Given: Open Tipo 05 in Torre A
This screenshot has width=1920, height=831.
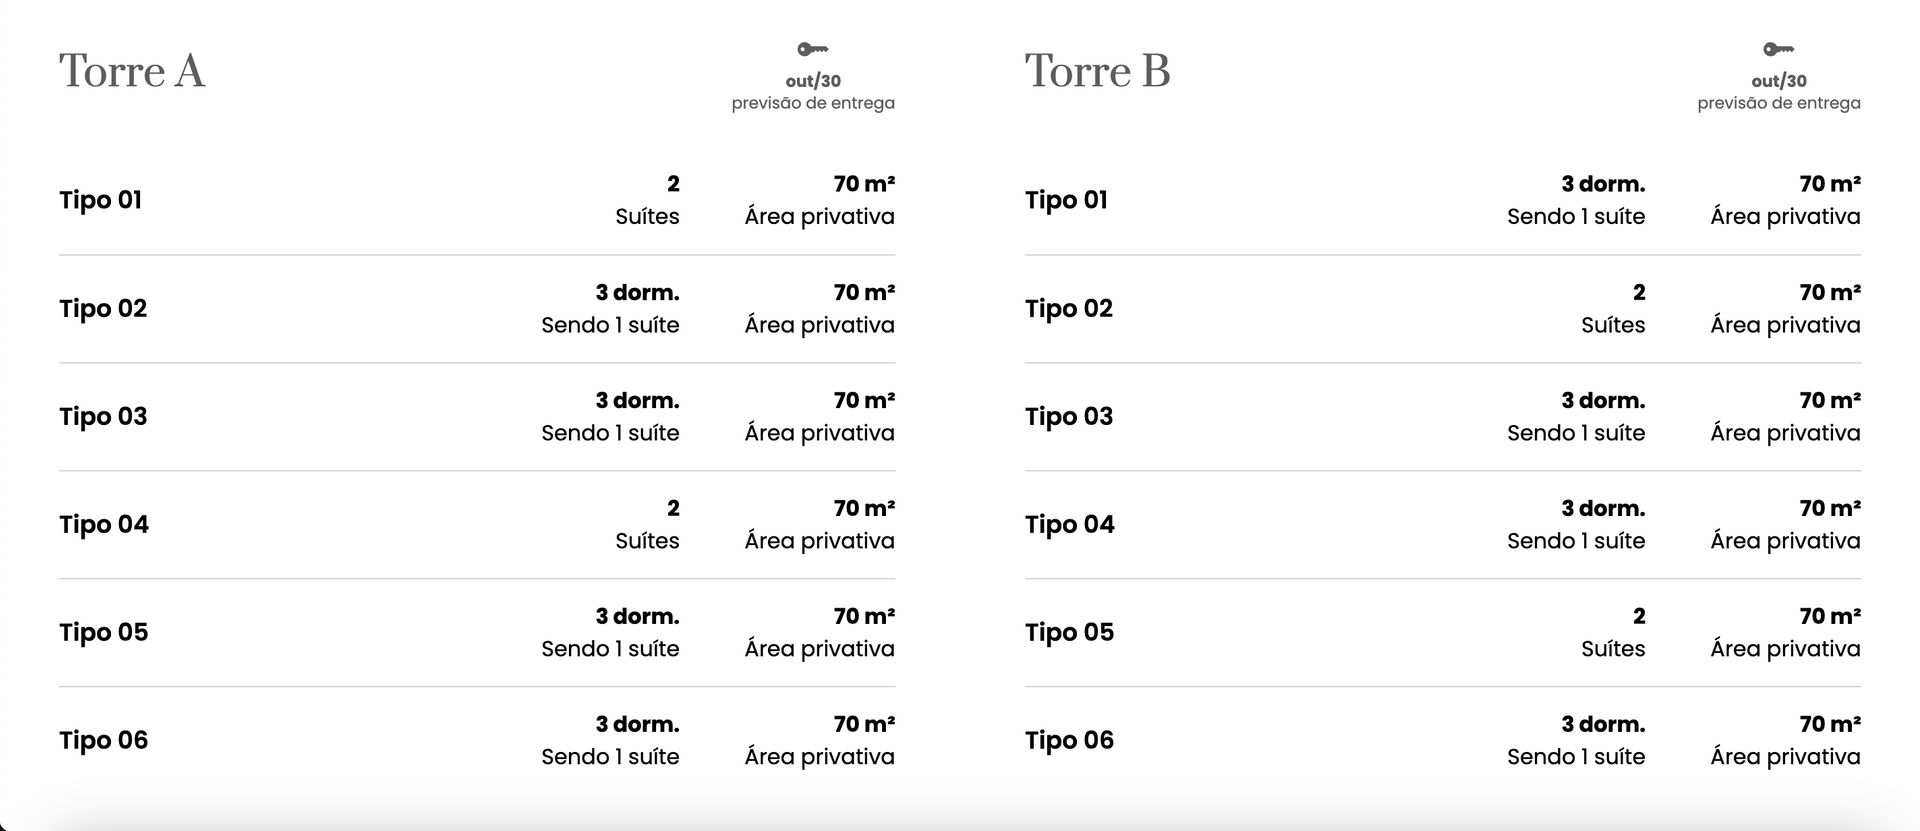Looking at the screenshot, I should point(104,632).
